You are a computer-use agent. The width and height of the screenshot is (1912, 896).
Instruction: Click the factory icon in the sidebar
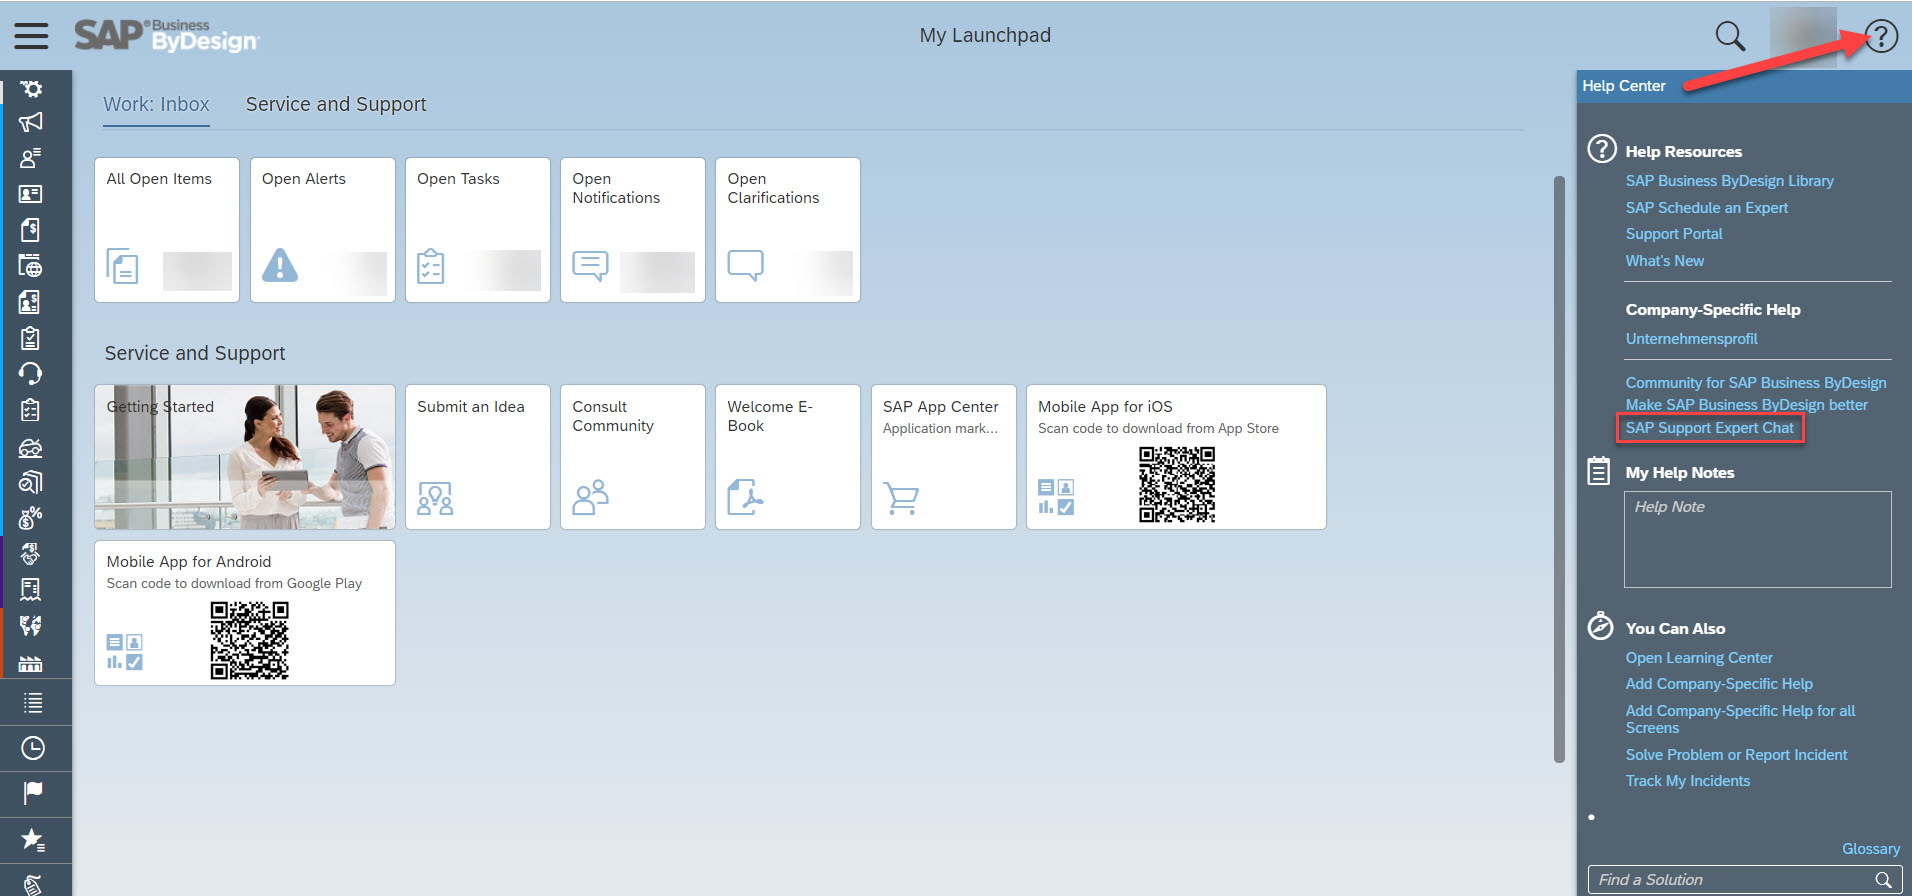click(x=31, y=663)
